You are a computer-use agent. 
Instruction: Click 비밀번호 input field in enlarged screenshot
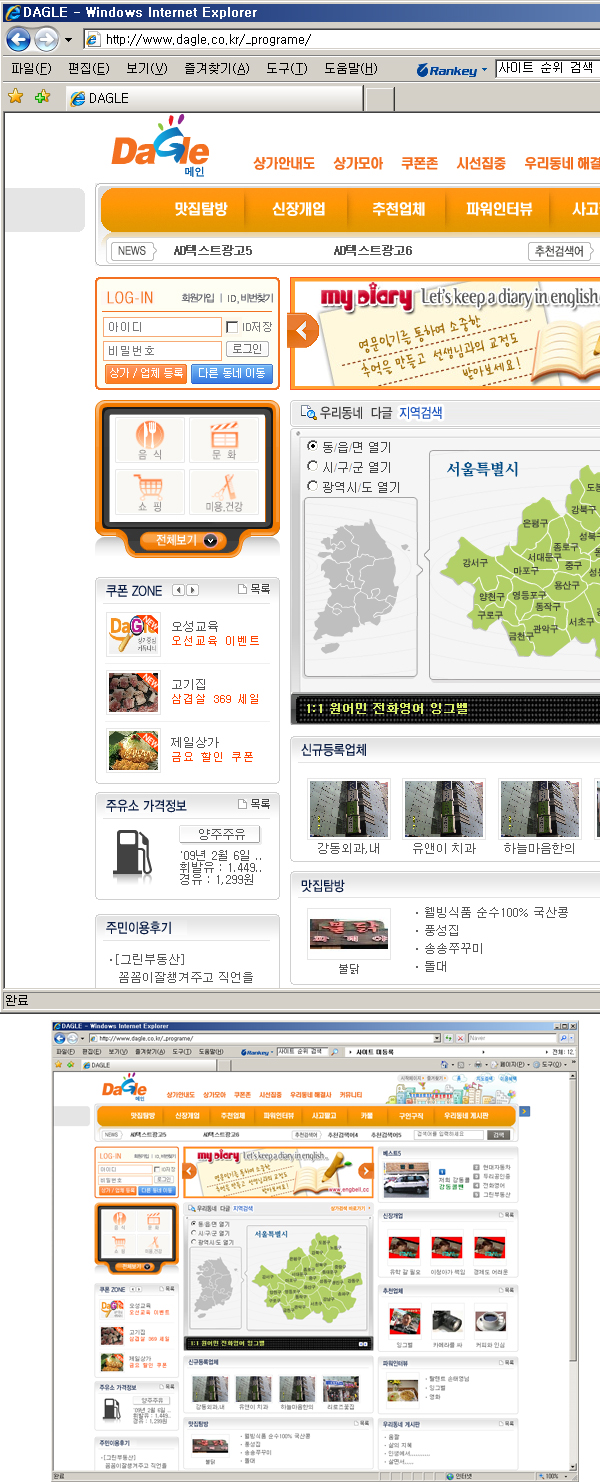pos(162,350)
